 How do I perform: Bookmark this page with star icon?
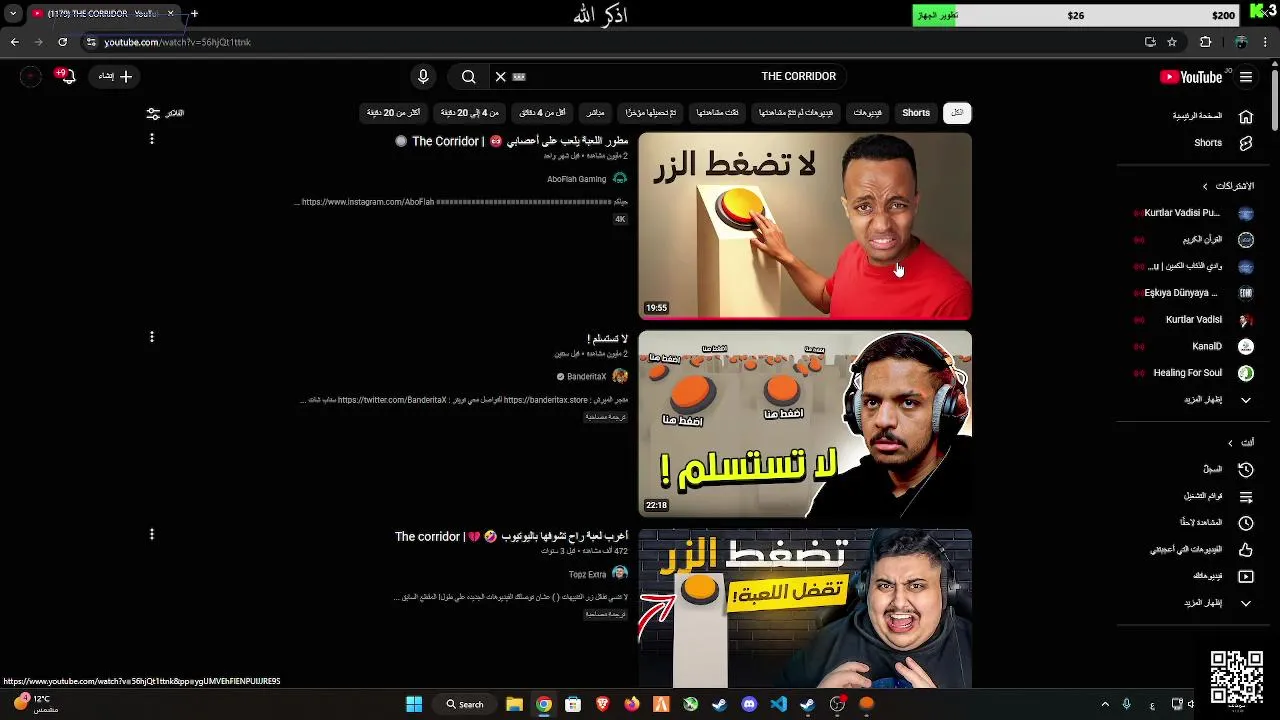click(1172, 42)
